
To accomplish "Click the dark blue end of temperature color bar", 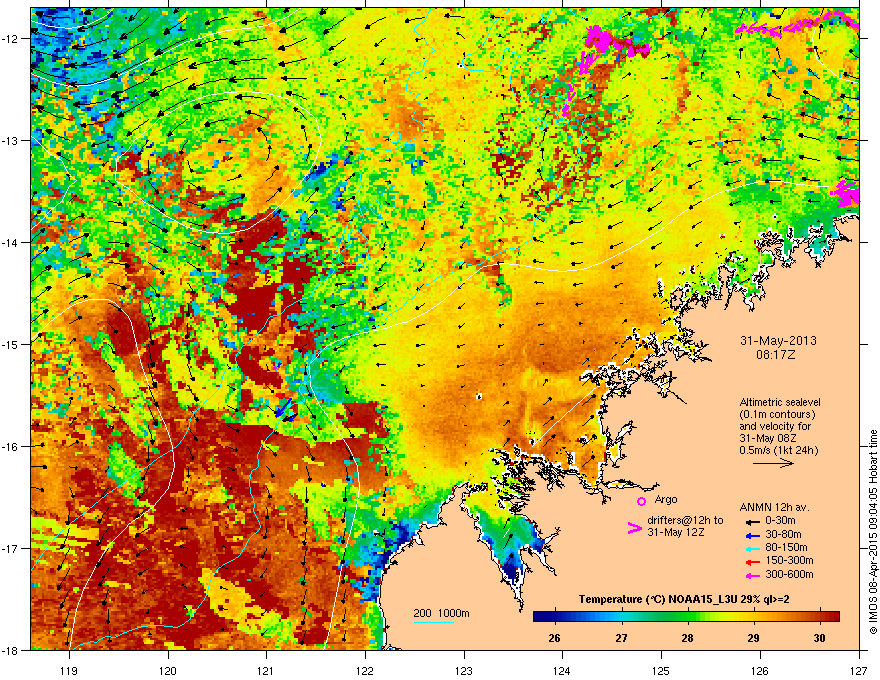I will [x=538, y=617].
